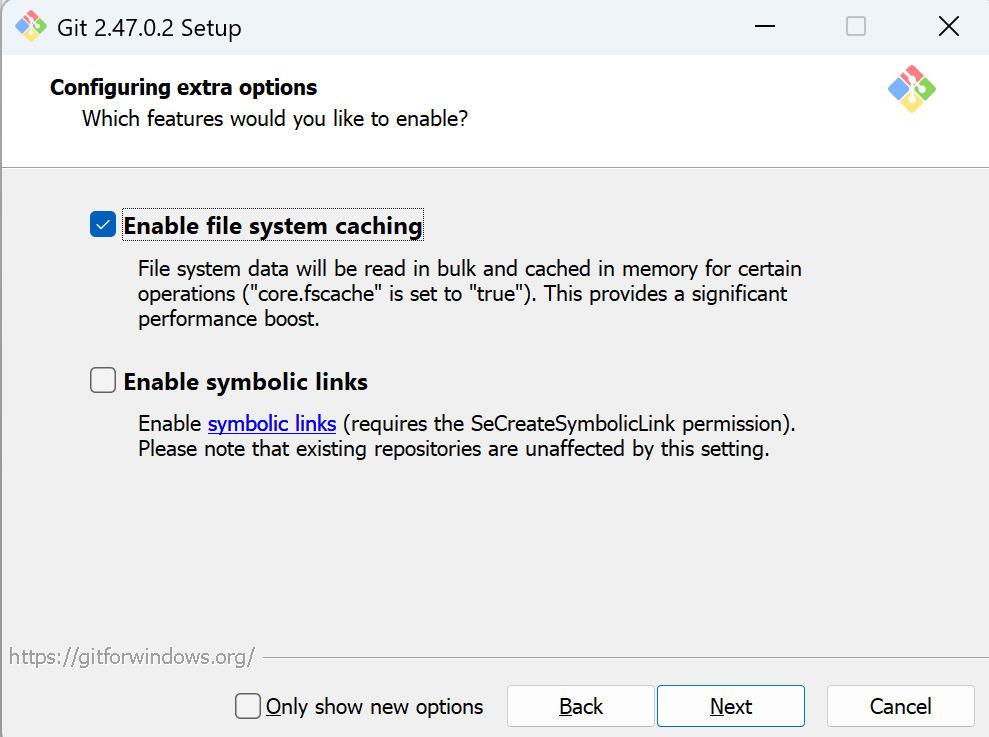Open the blue symbolic links hyperlink

[272, 423]
